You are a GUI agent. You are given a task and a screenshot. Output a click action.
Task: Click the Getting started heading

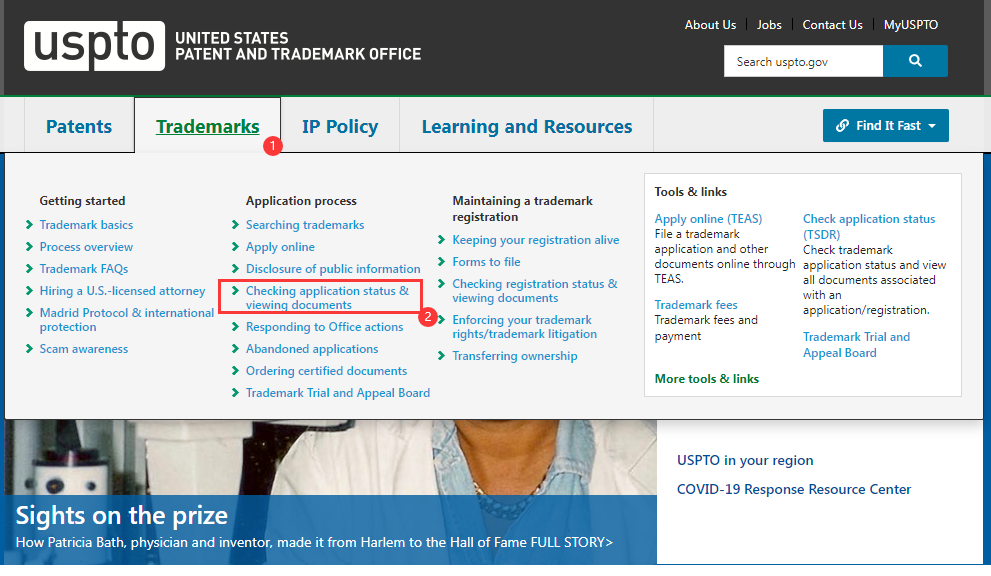[x=82, y=201]
